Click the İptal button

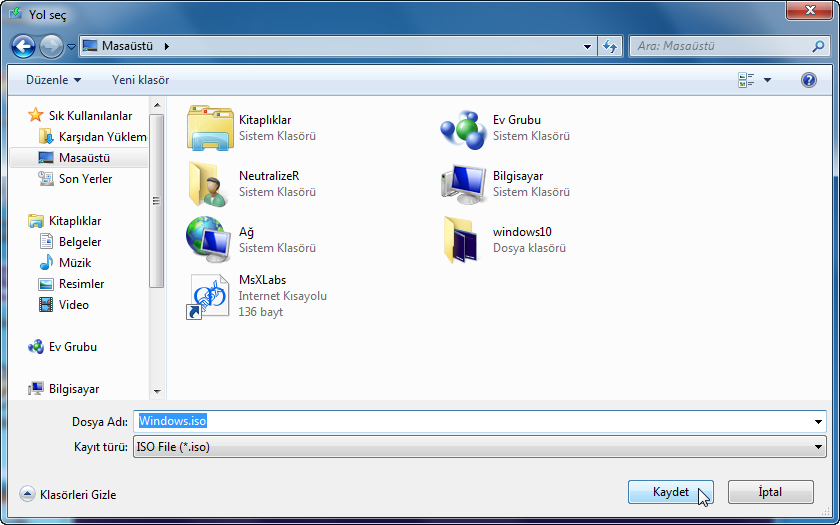770,492
